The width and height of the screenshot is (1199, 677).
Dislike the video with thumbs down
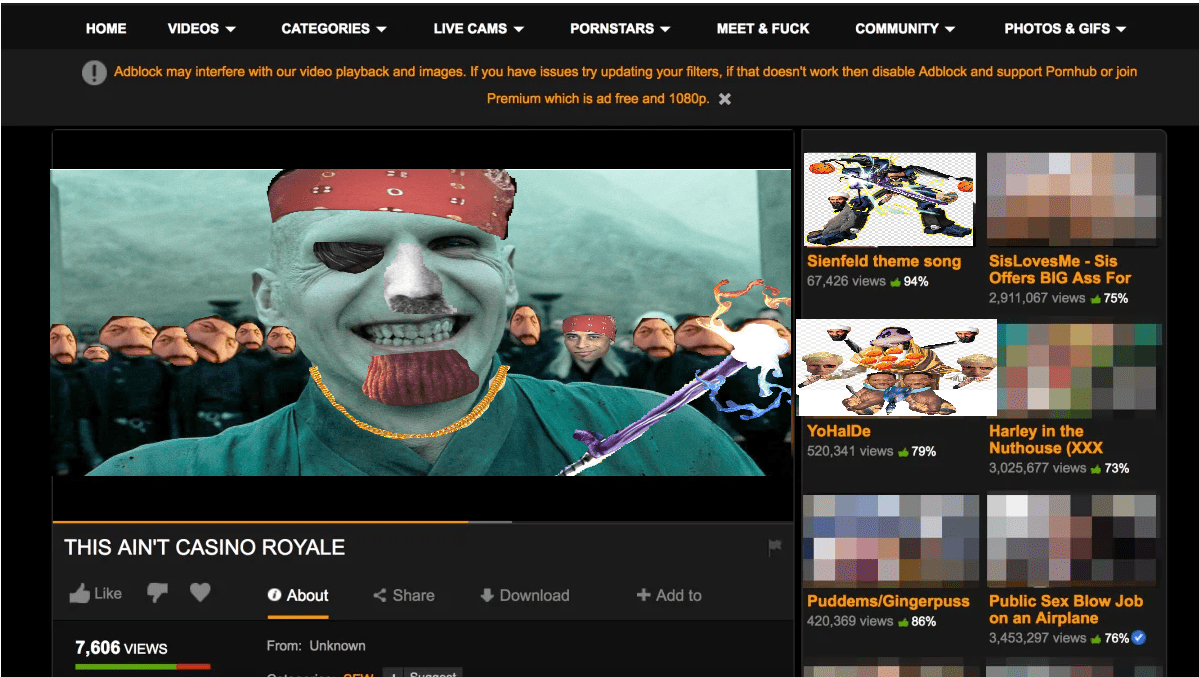click(x=157, y=593)
